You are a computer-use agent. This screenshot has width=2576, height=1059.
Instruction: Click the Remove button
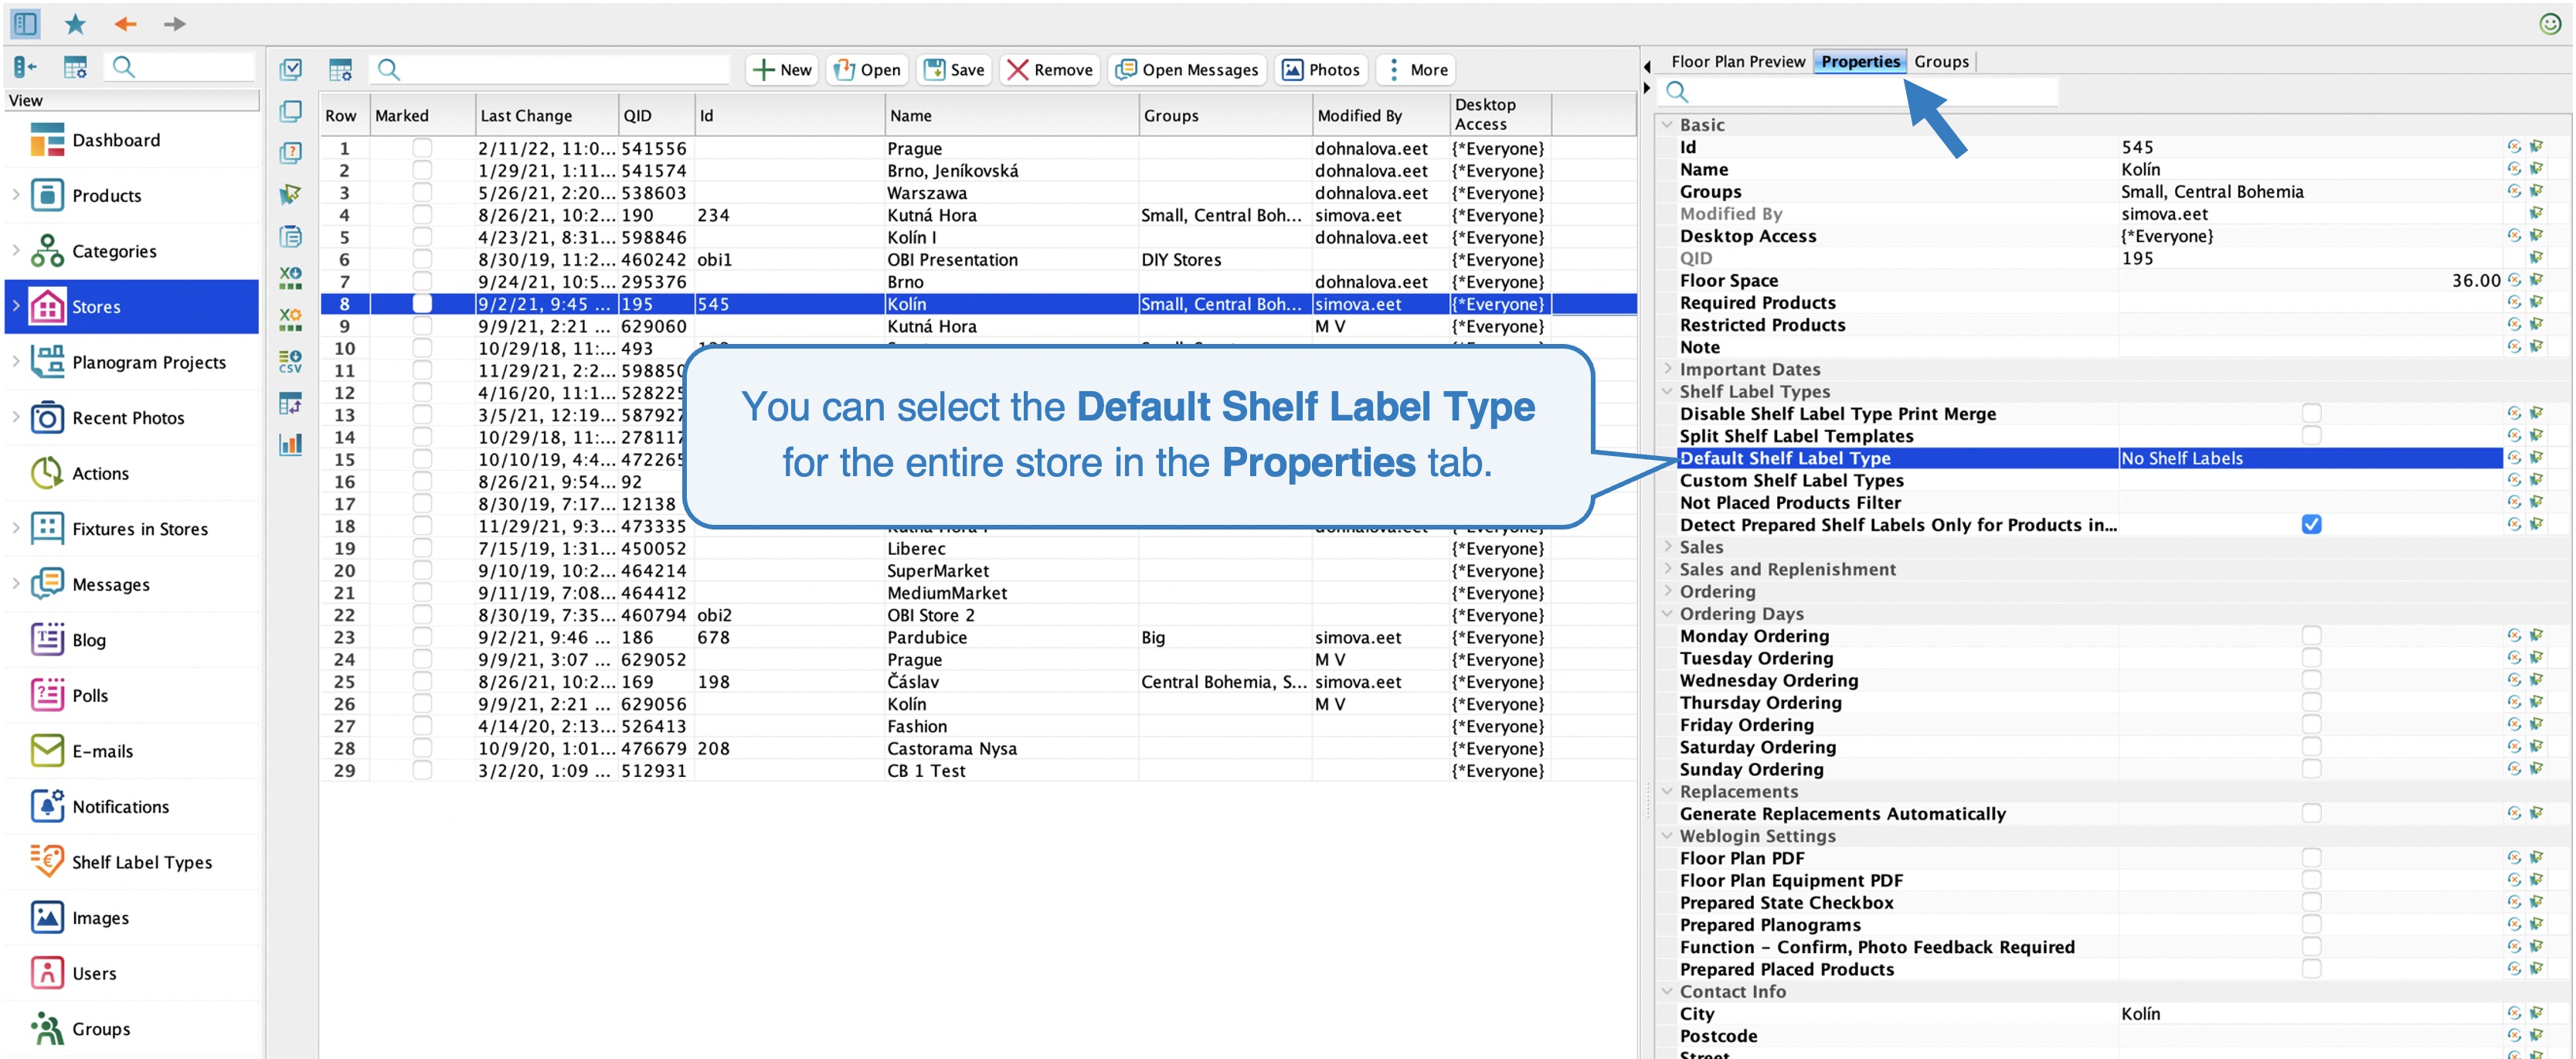(x=1050, y=70)
